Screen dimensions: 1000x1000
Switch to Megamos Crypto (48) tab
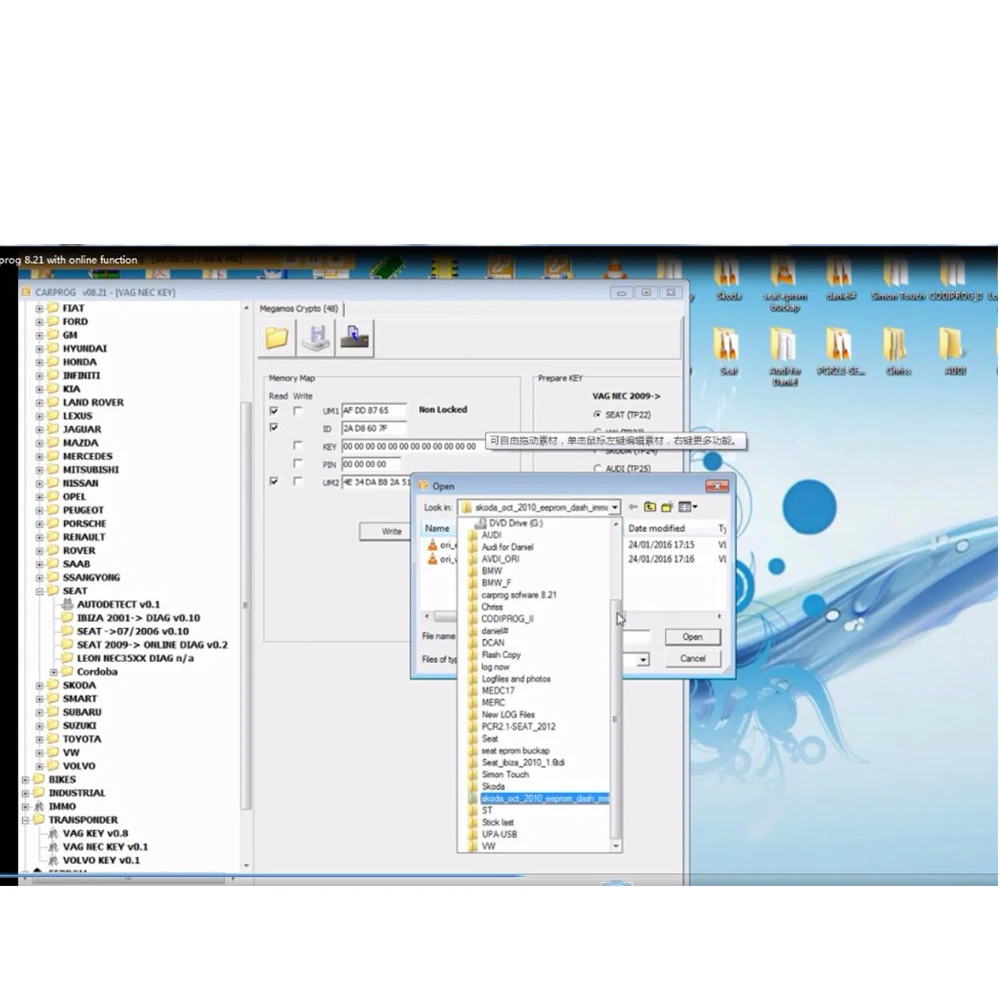298,309
